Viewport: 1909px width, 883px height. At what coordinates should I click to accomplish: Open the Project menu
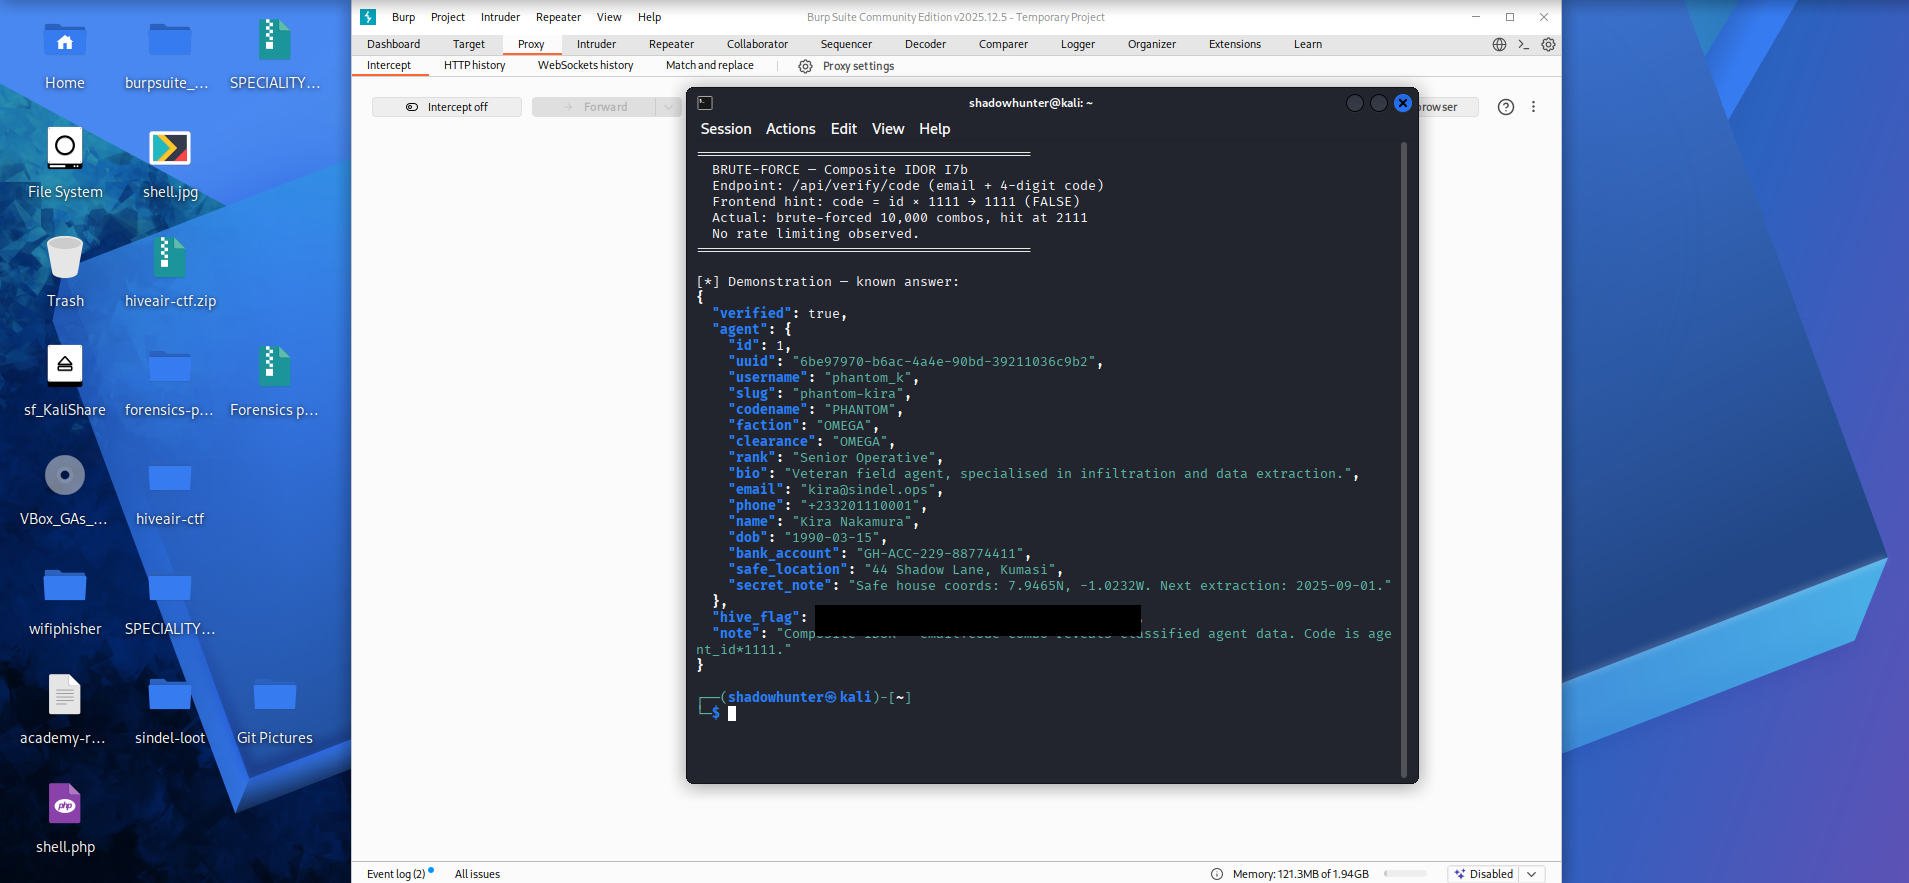pos(448,17)
